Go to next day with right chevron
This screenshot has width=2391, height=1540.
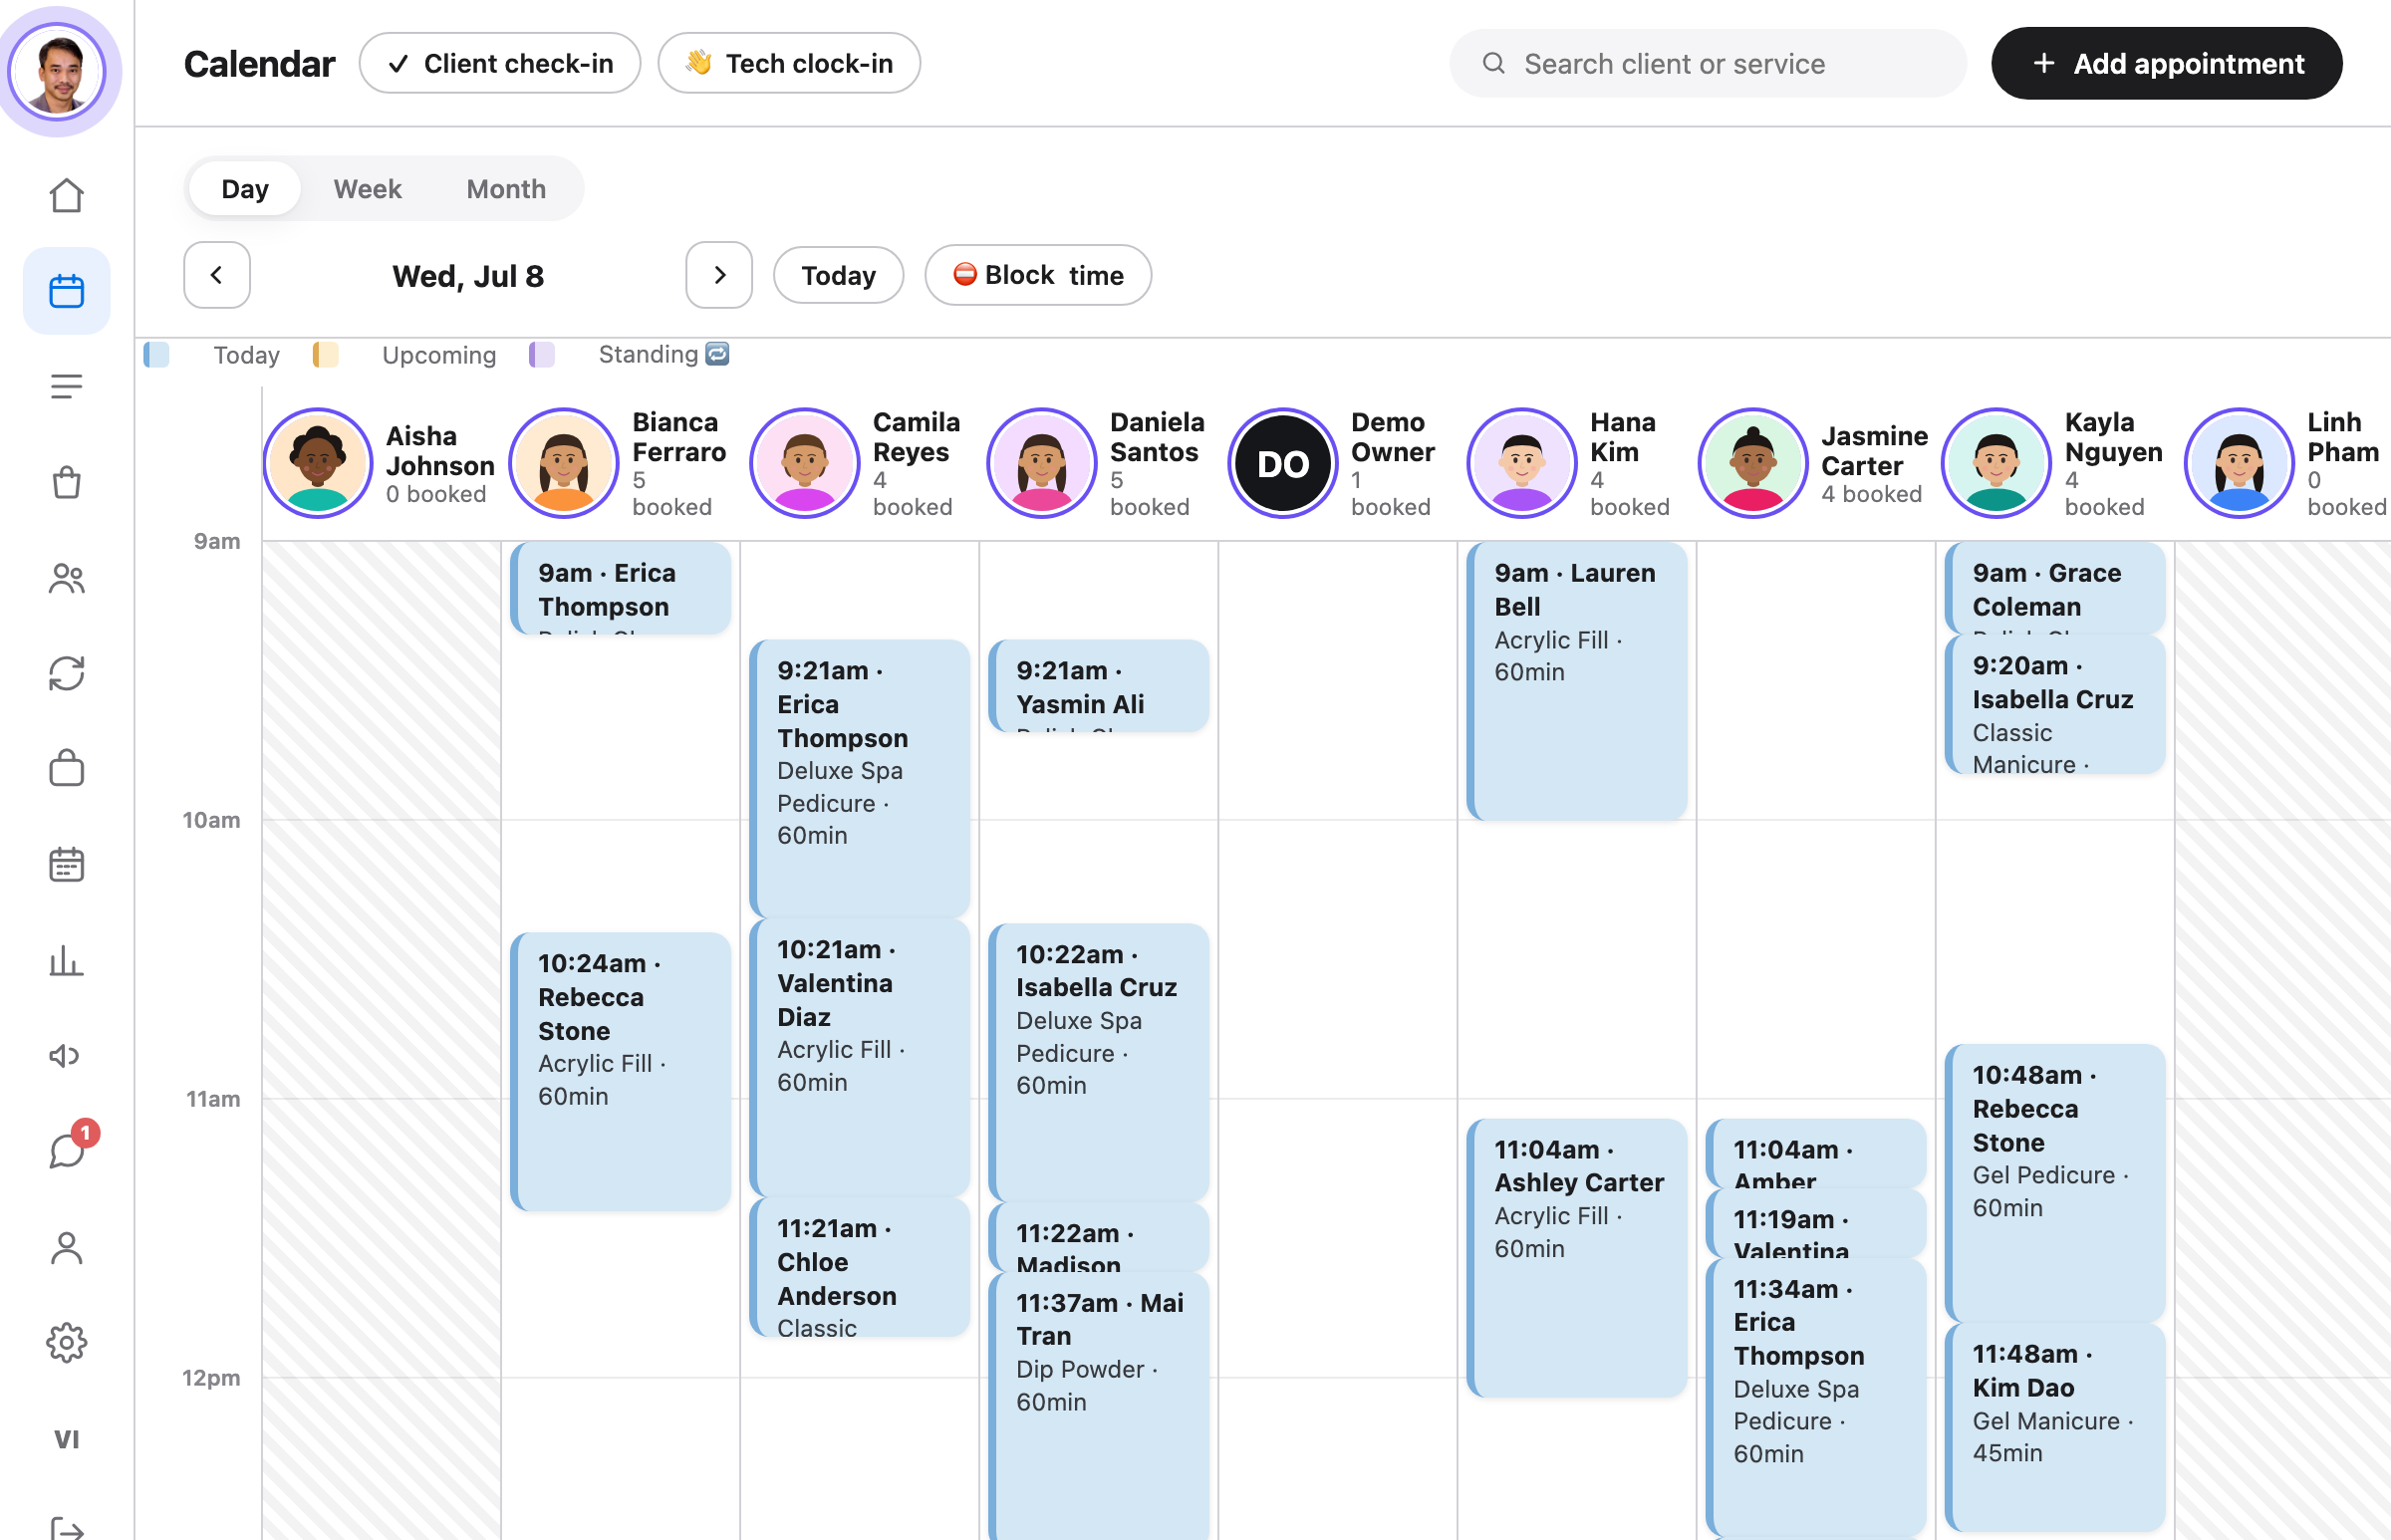pyautogui.click(x=719, y=275)
